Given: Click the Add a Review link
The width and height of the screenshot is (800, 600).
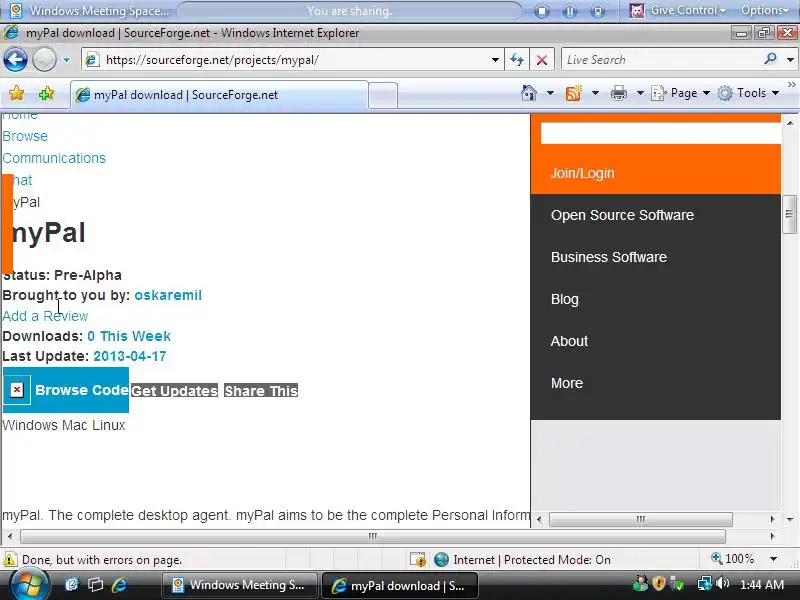Looking at the screenshot, I should [x=45, y=316].
